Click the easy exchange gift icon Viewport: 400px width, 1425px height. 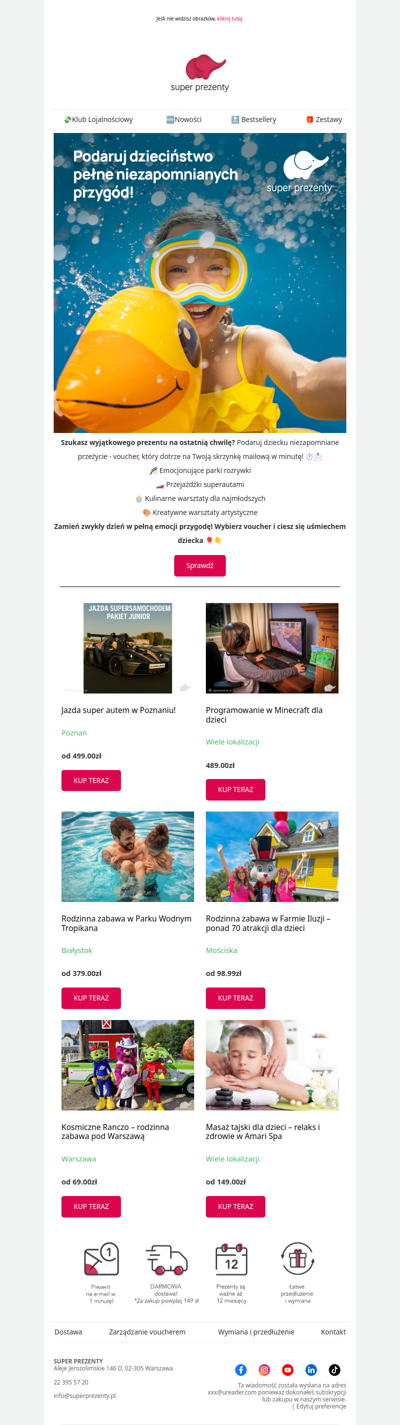coord(297,1259)
